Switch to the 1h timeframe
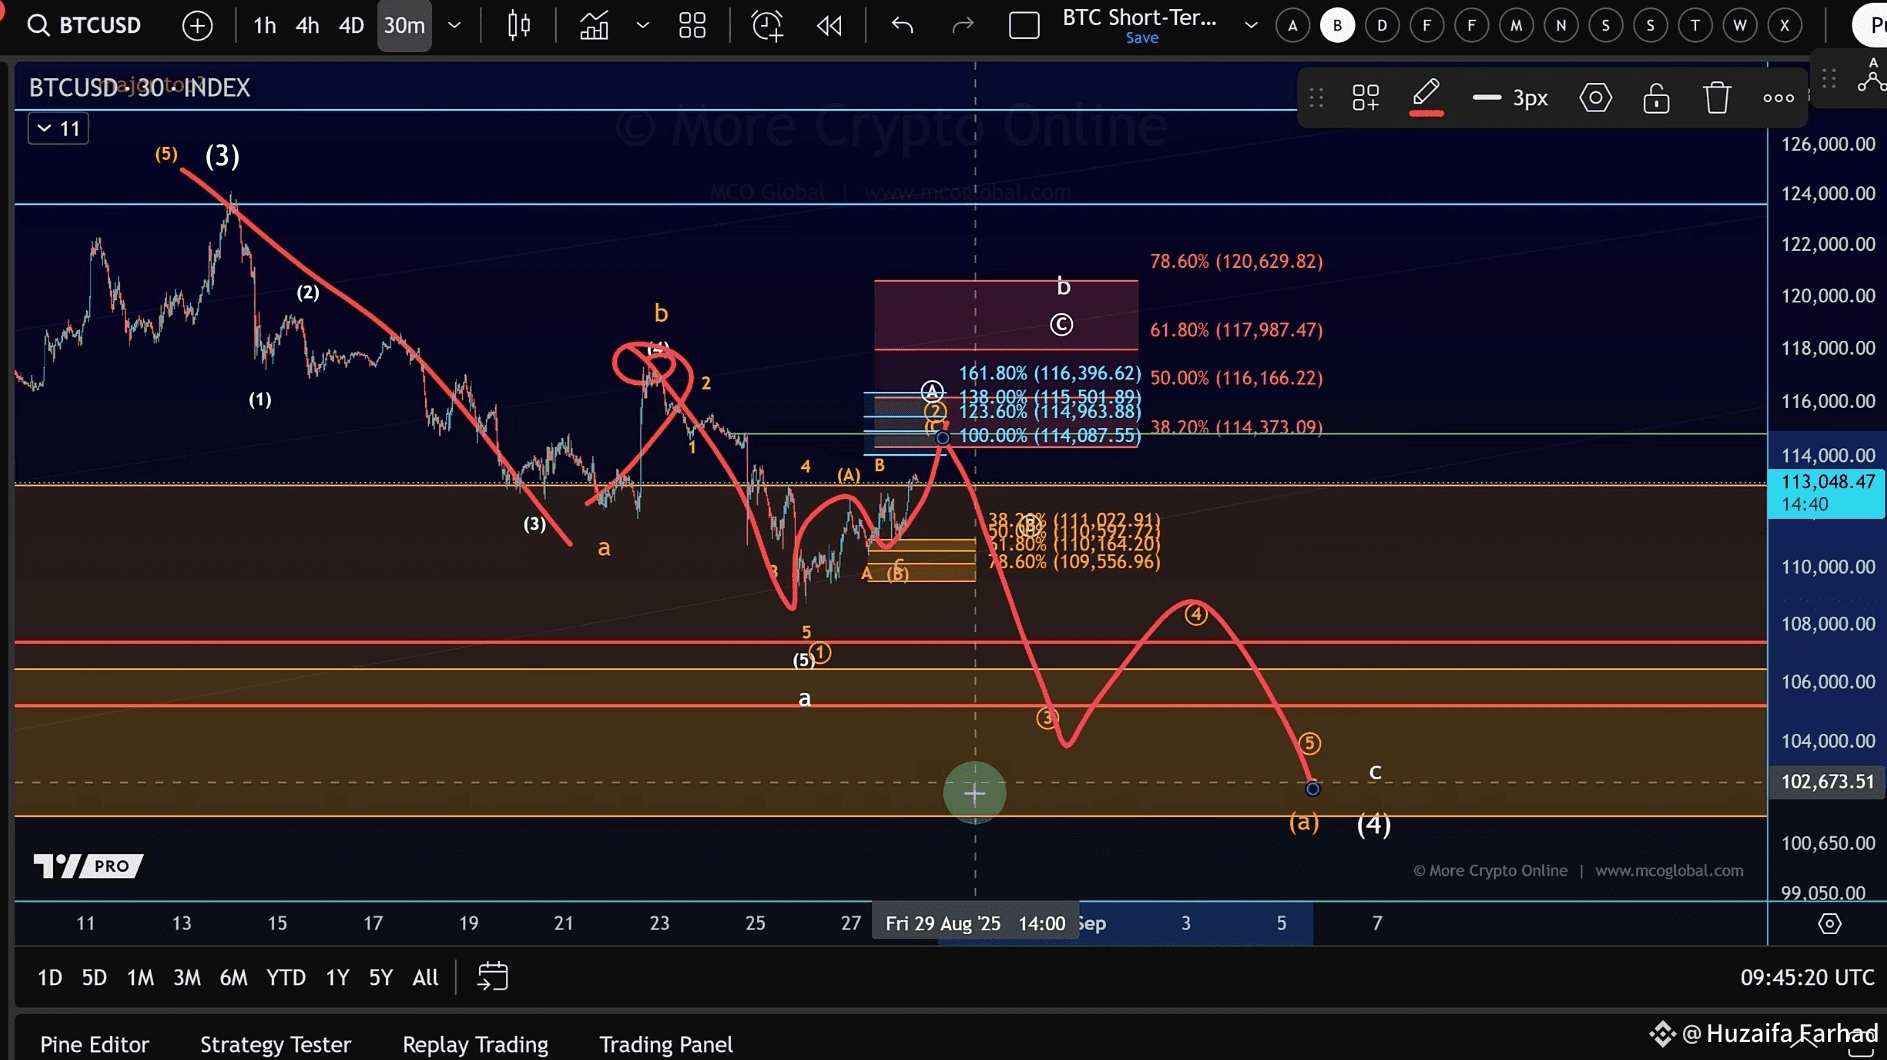The image size is (1887, 1060). click(x=264, y=25)
